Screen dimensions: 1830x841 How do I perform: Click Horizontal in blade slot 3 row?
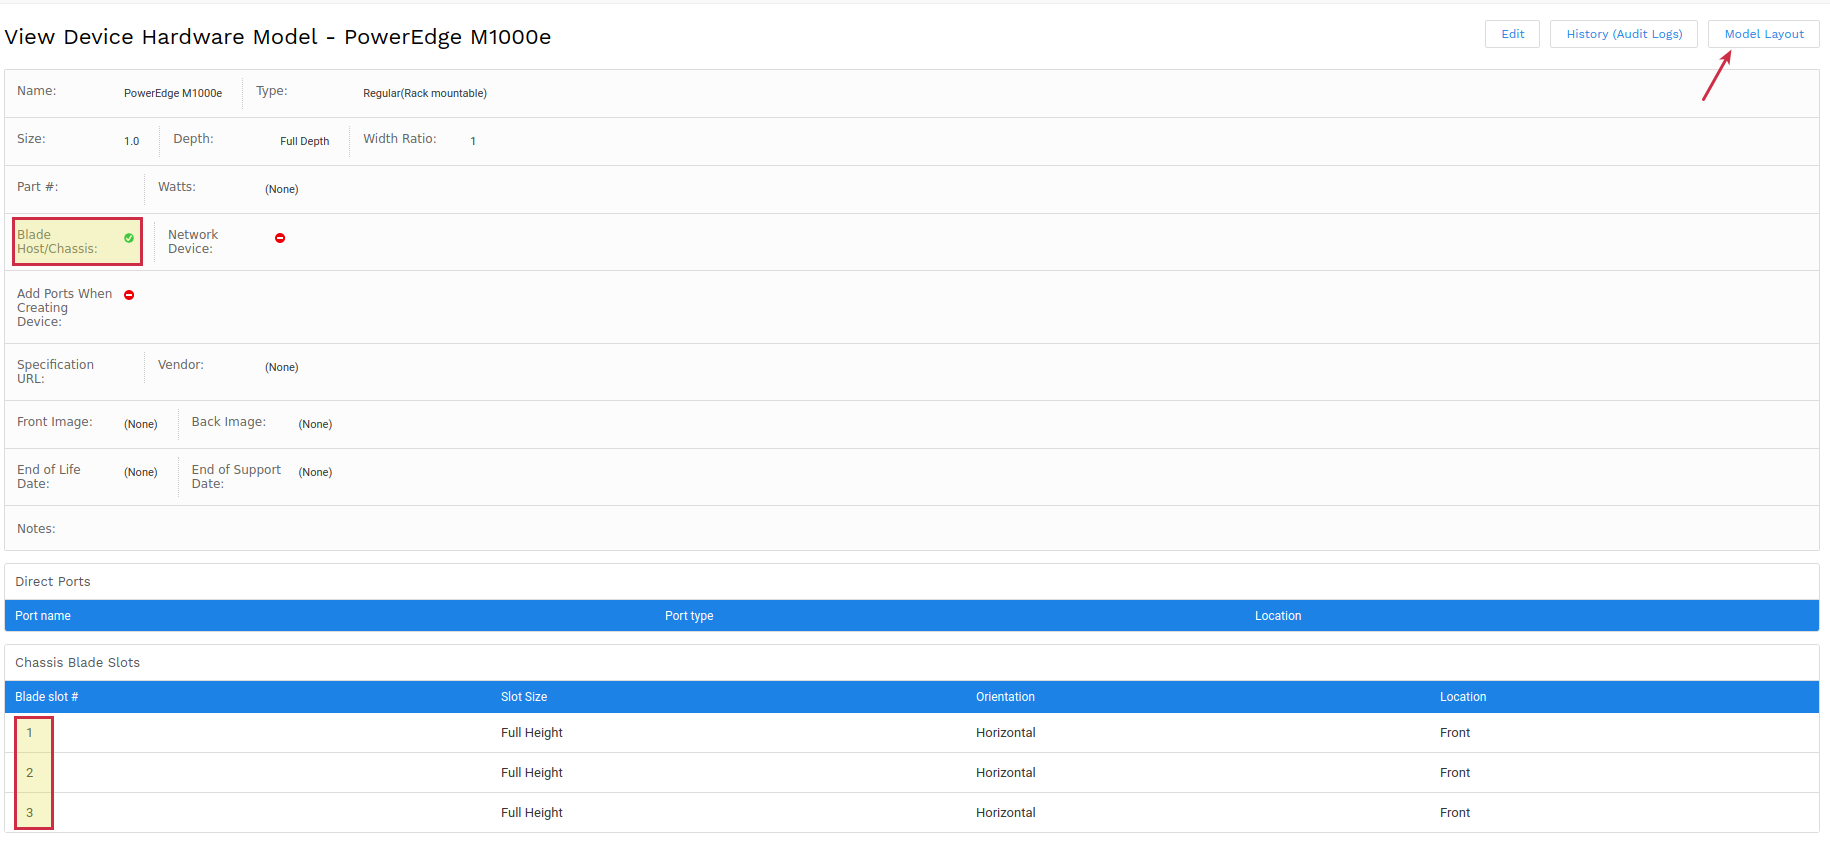tap(1006, 813)
